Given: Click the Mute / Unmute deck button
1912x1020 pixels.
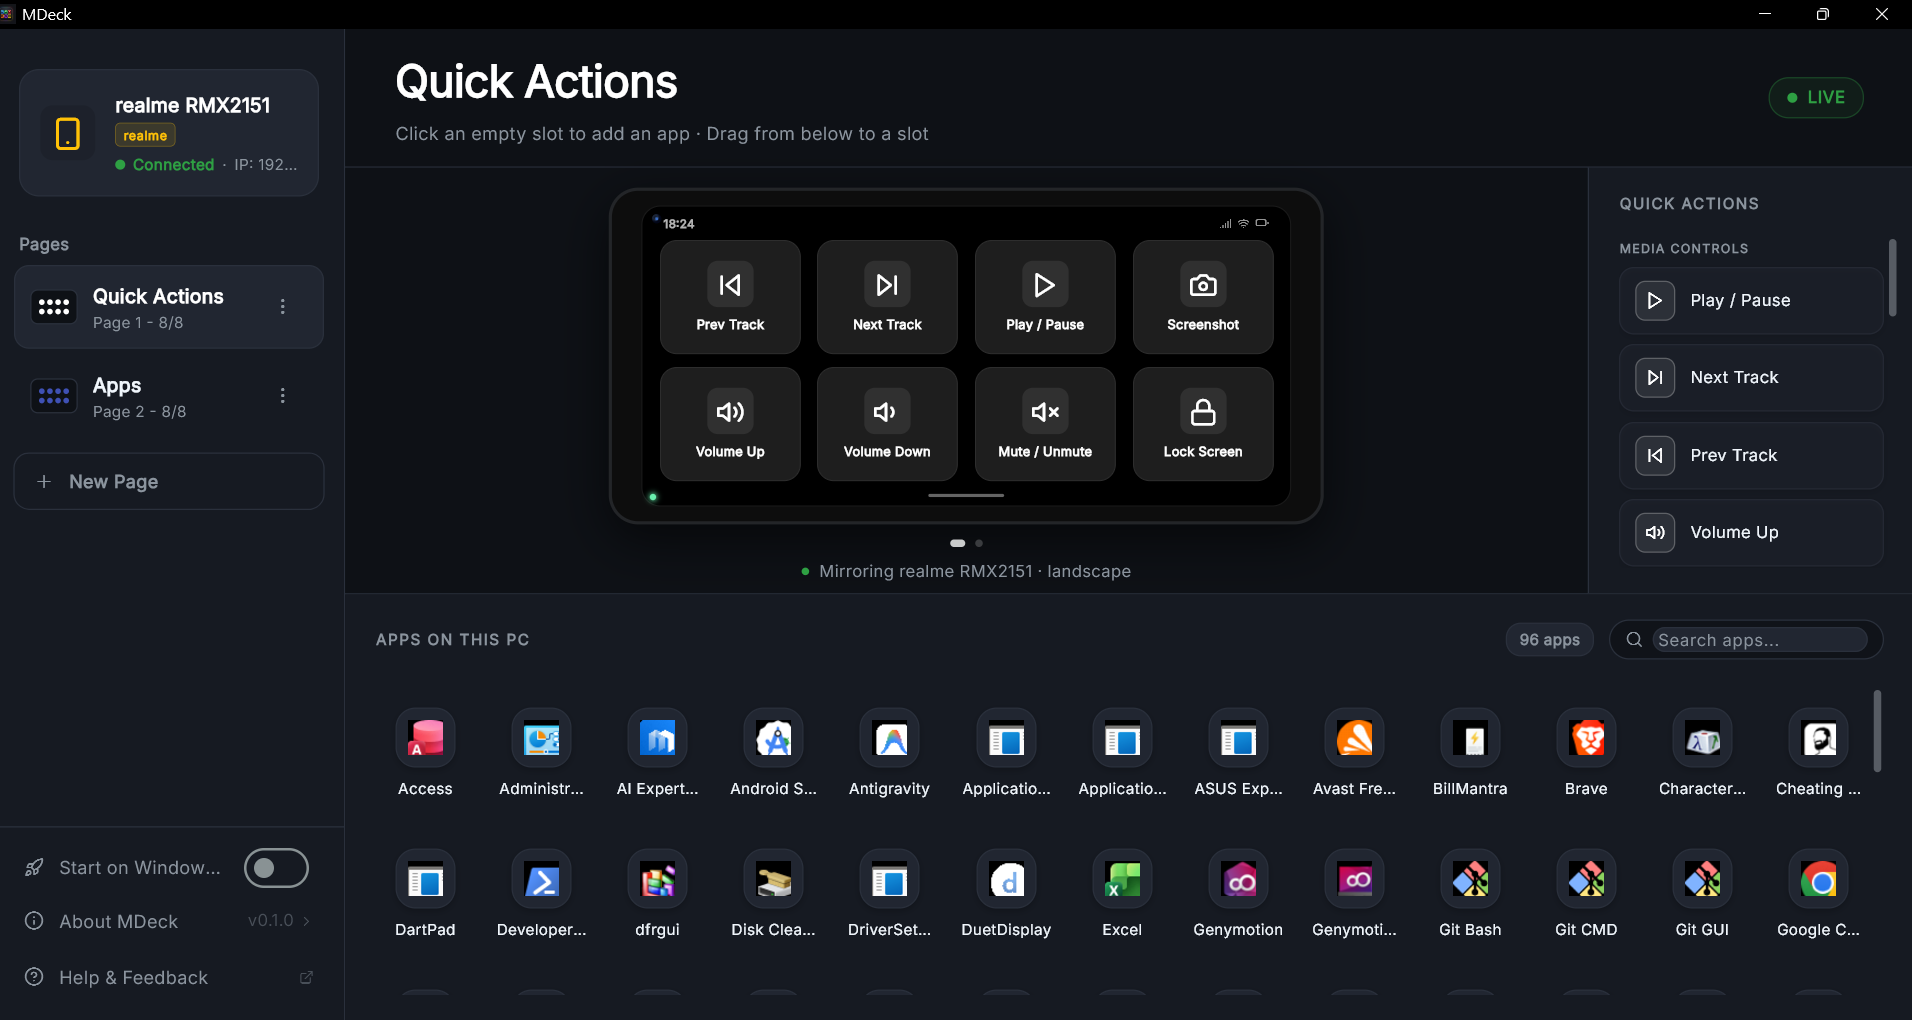Looking at the screenshot, I should tap(1045, 424).
